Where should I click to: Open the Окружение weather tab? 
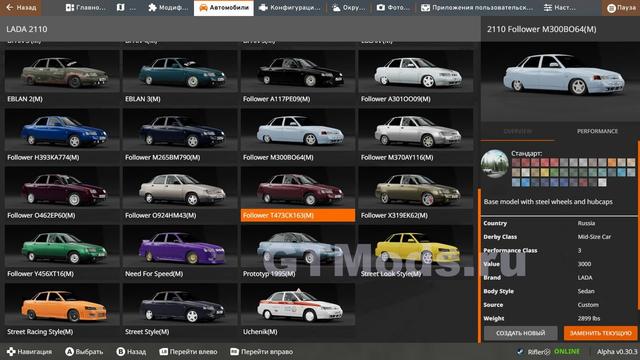pos(348,8)
